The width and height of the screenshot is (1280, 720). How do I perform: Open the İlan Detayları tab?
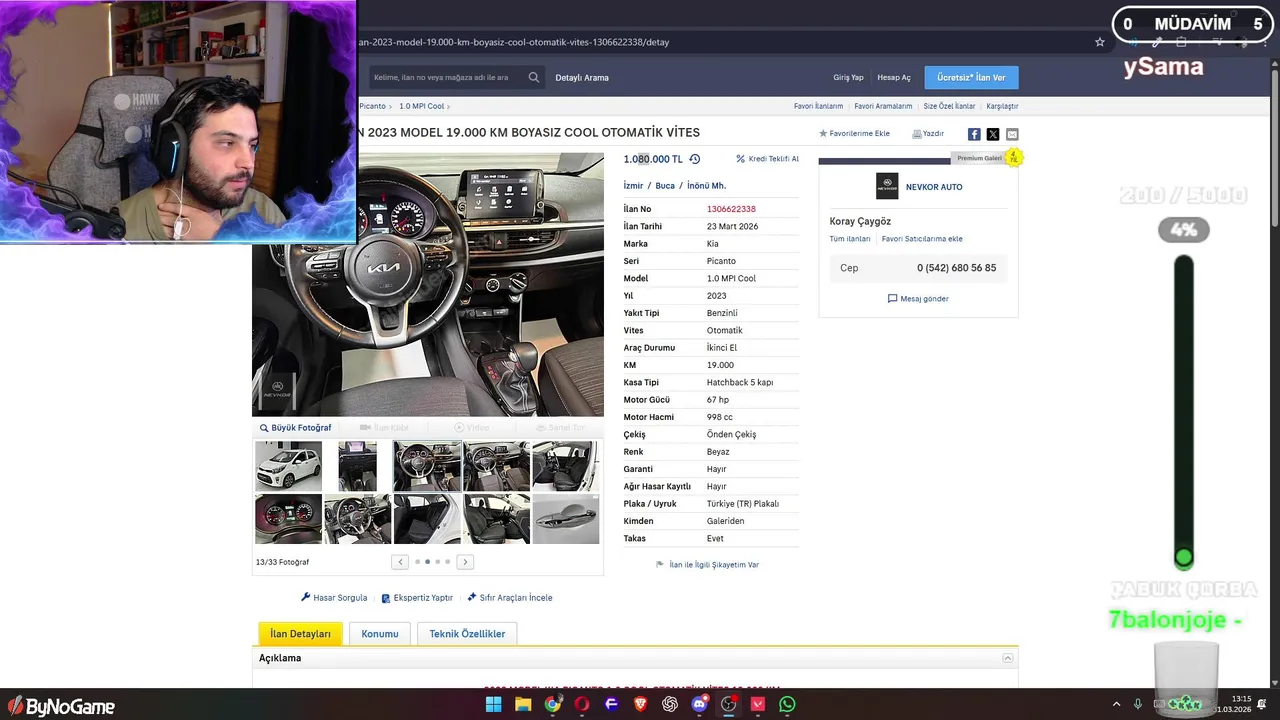coord(300,634)
